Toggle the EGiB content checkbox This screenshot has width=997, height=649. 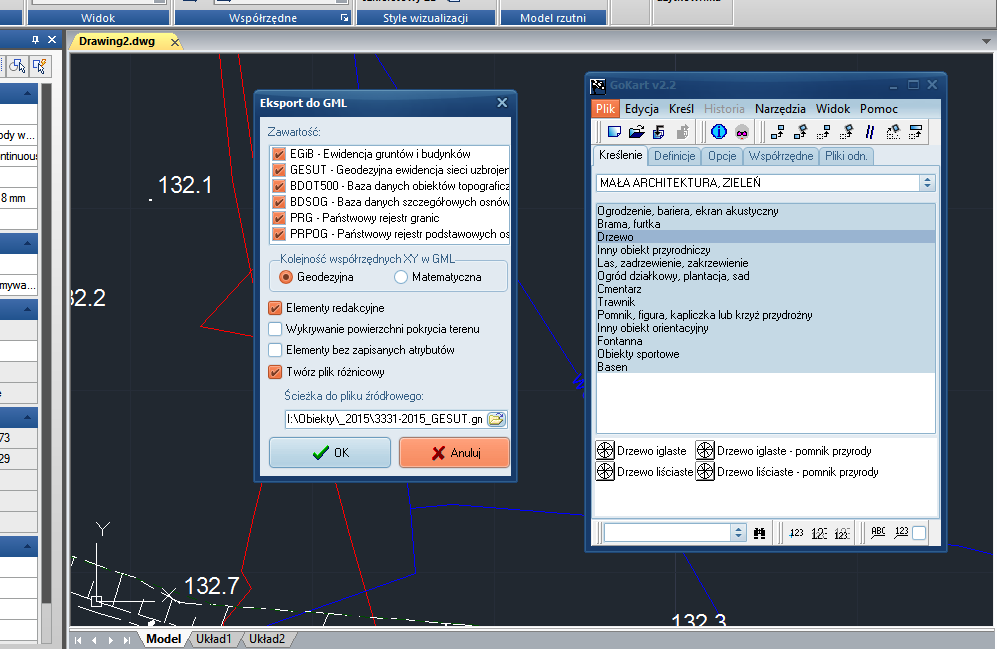click(280, 155)
